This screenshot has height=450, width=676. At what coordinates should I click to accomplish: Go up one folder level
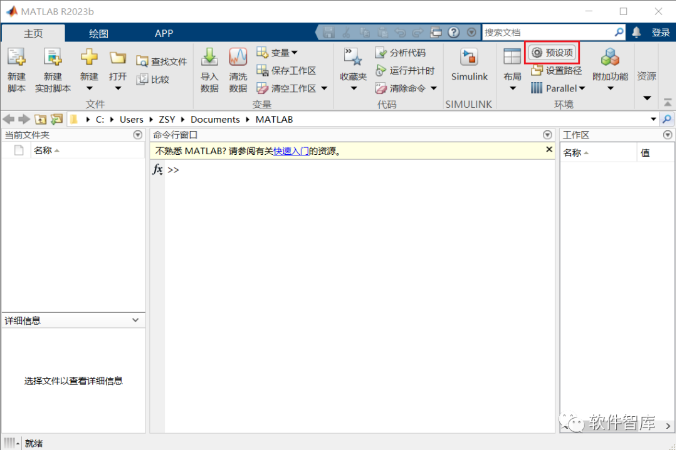click(x=41, y=119)
